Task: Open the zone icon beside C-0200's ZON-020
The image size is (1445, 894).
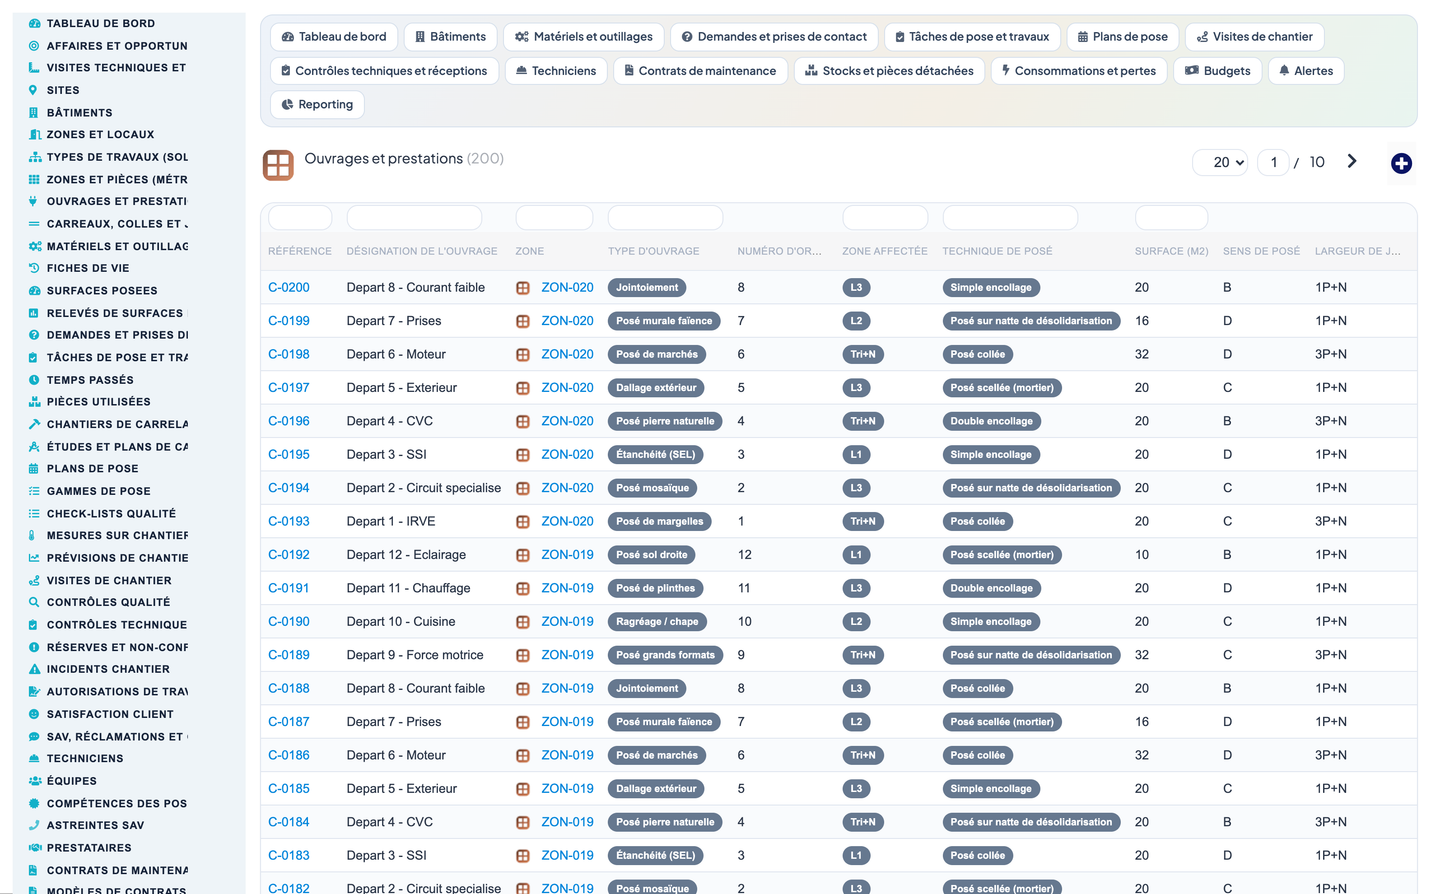Action: [x=523, y=288]
